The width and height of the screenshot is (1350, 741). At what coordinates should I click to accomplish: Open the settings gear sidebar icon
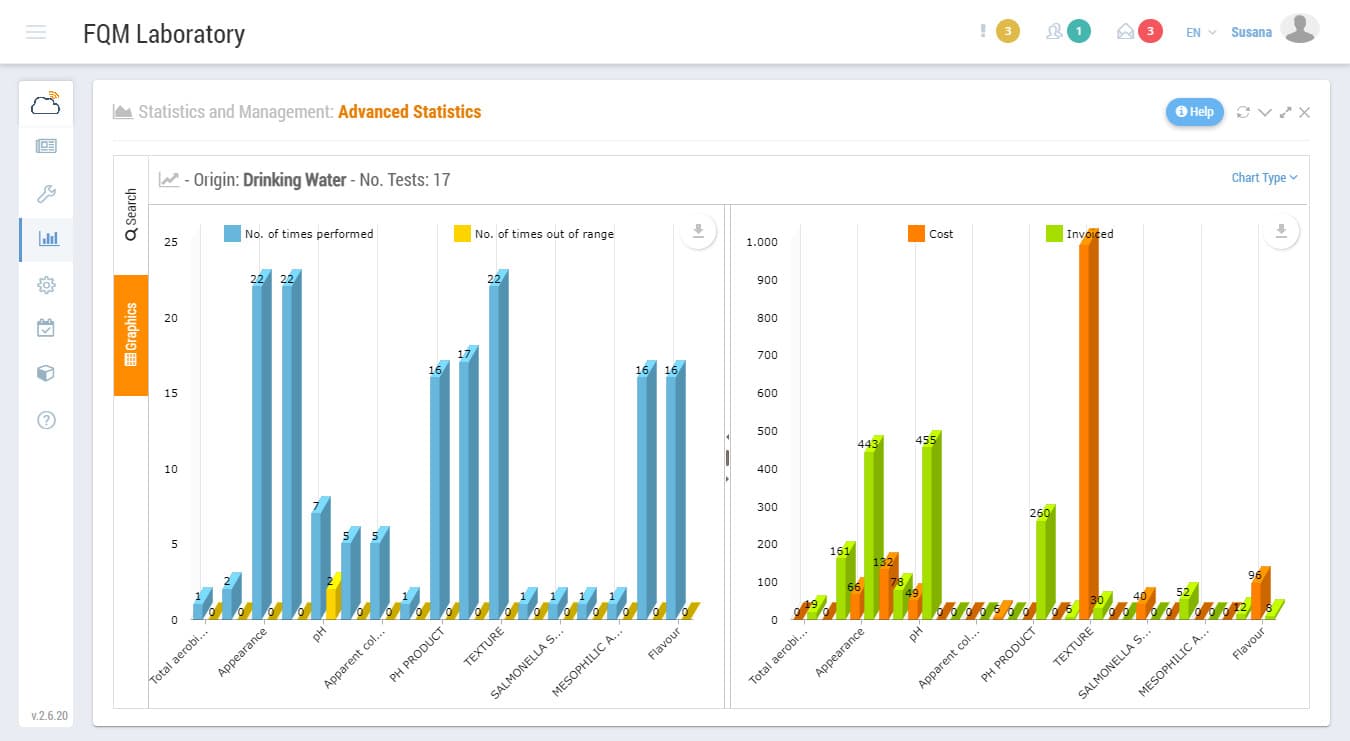(x=46, y=285)
